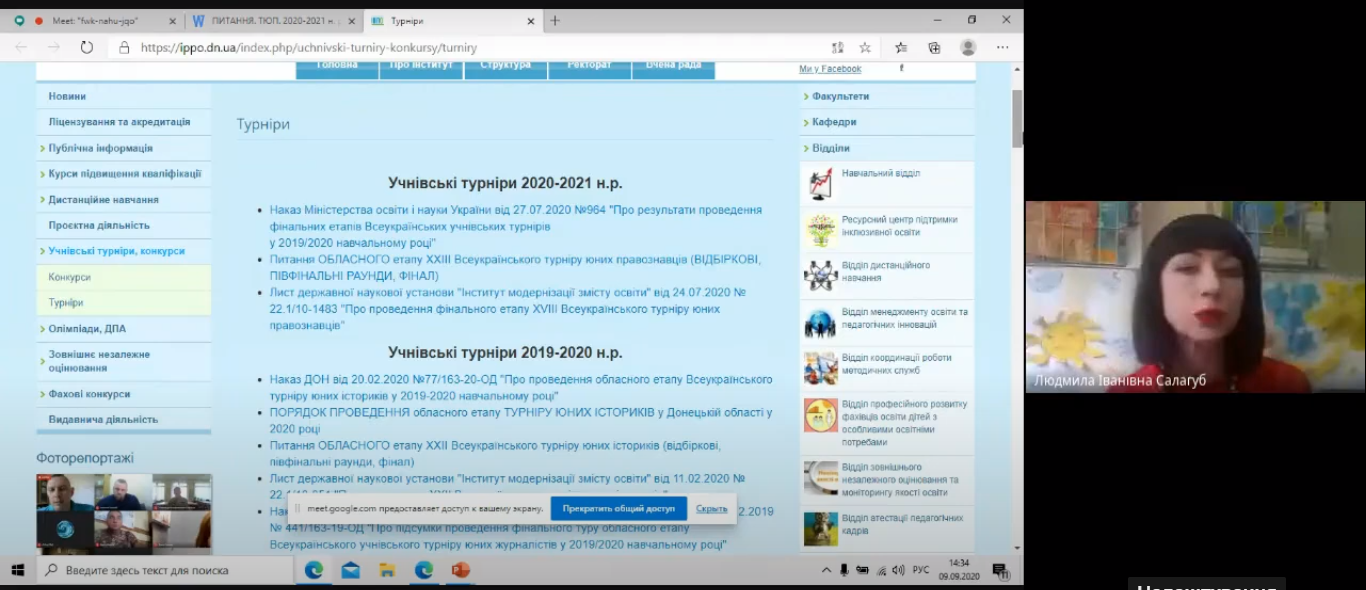Open the Edge Settings and more menu
1366x590 pixels.
pos(1002,47)
